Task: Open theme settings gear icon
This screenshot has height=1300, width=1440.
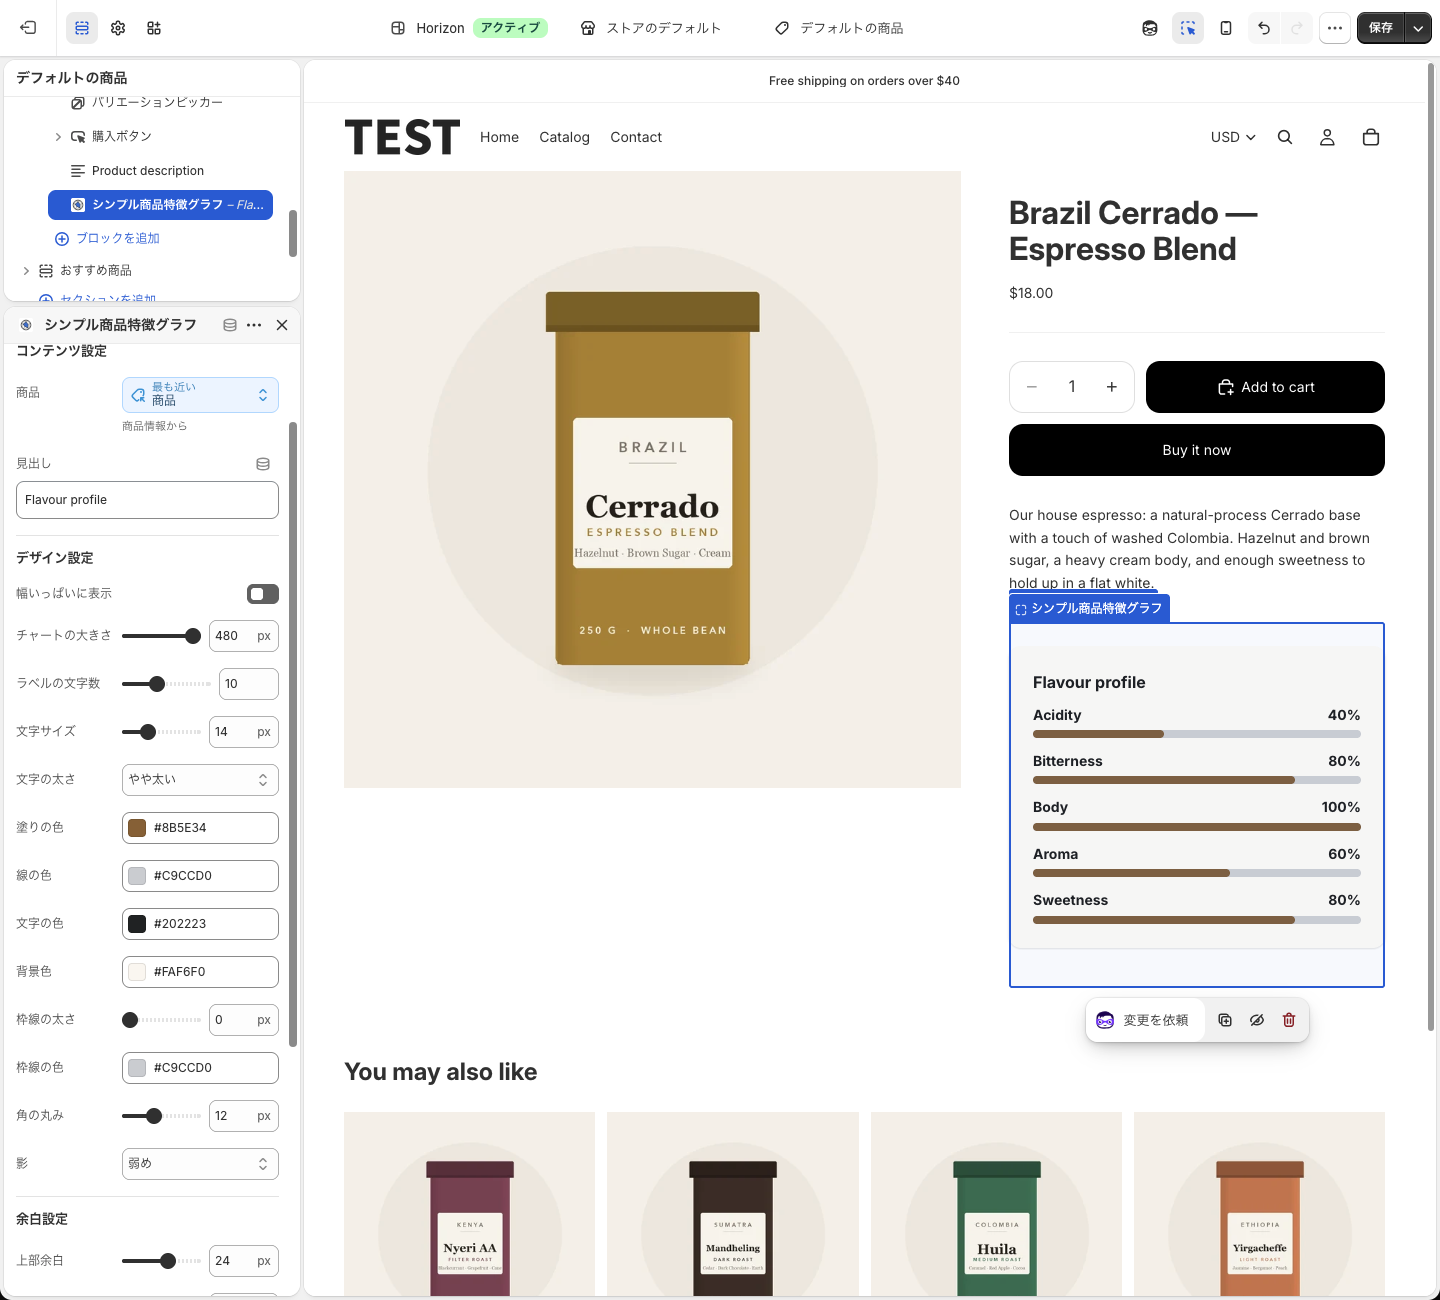Action: (118, 28)
